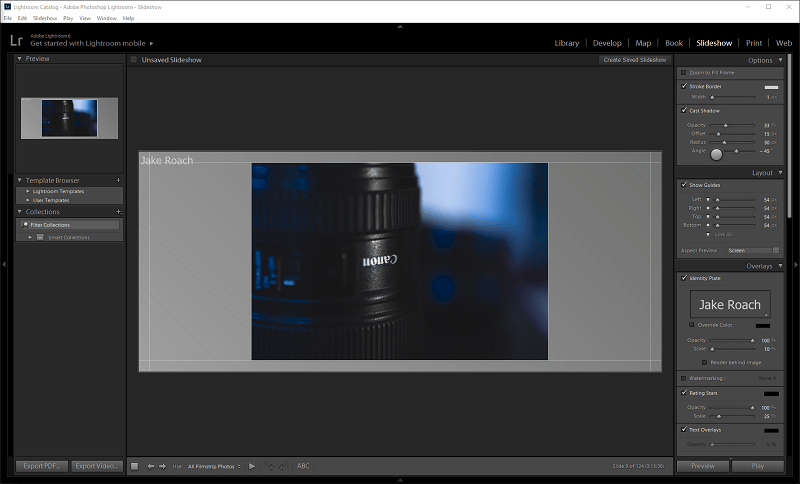800x484 pixels.
Task: Click the Preview button at bottom right
Action: coord(703,466)
